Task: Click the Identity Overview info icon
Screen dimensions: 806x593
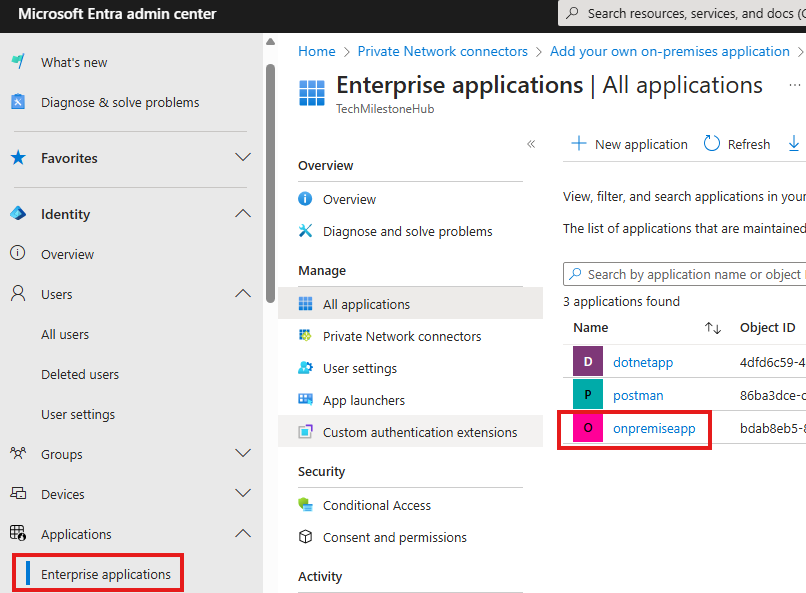Action: tap(17, 253)
